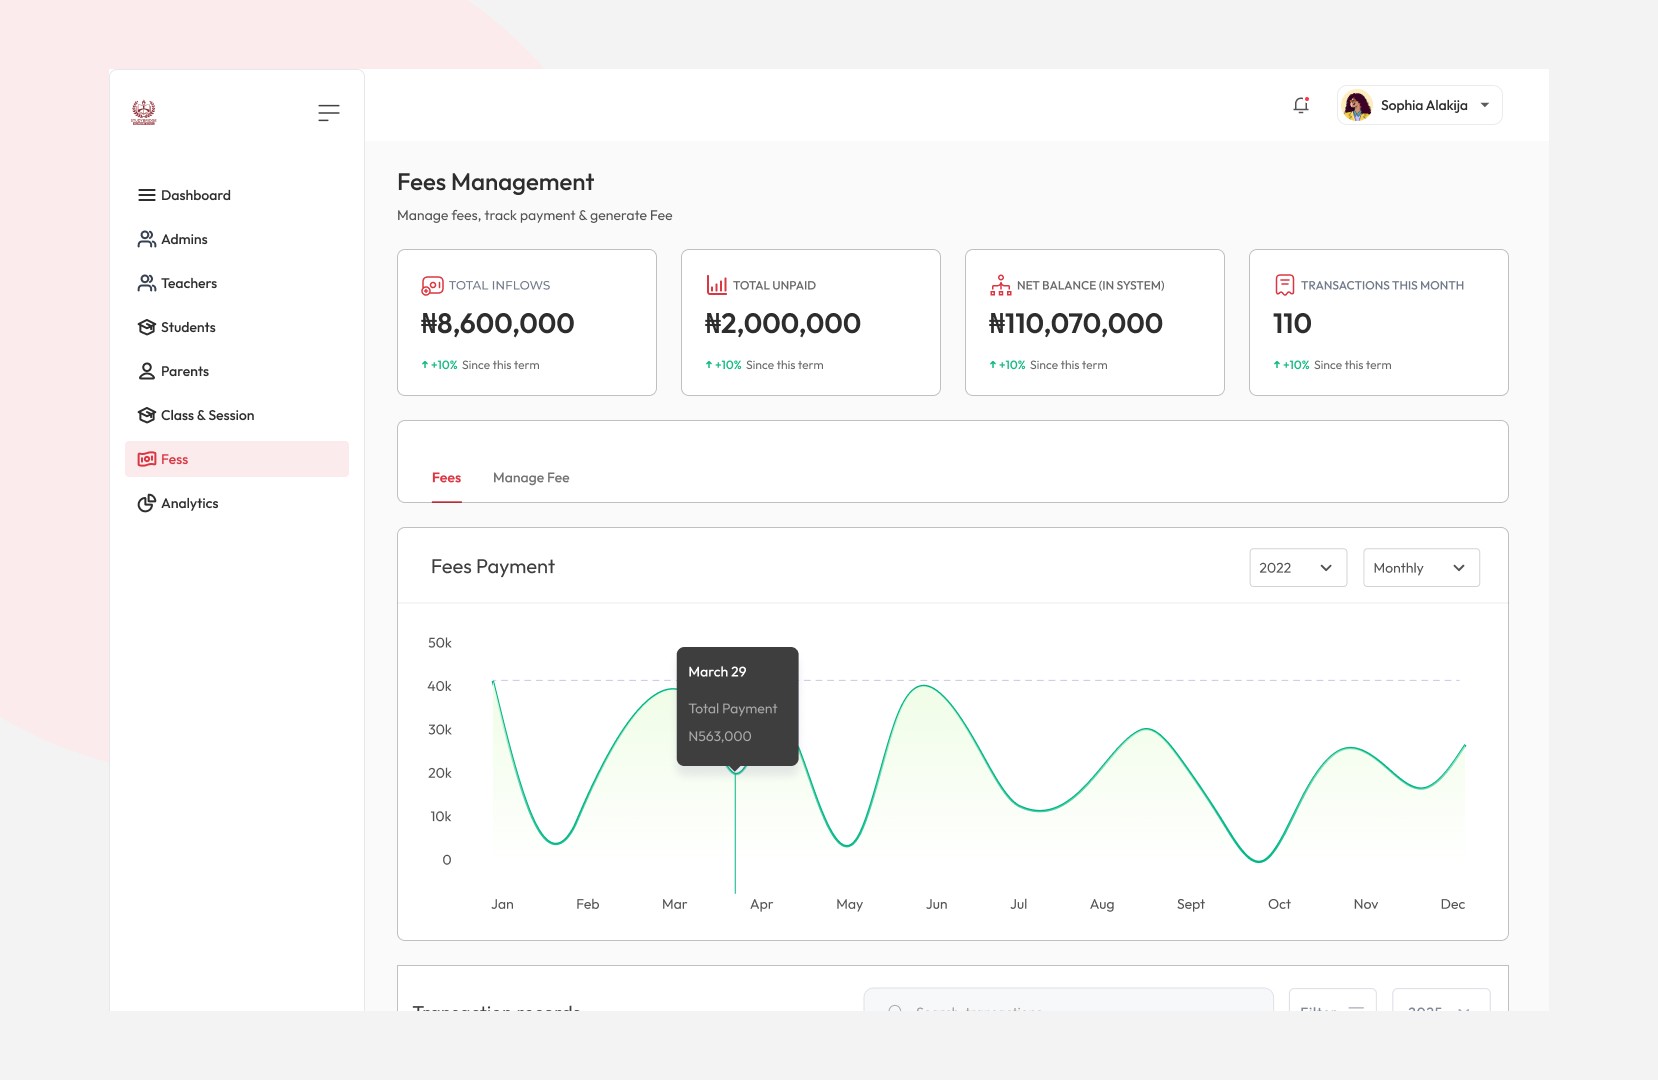
Task: Click the Total Unpaid bar chart icon
Action: (717, 285)
